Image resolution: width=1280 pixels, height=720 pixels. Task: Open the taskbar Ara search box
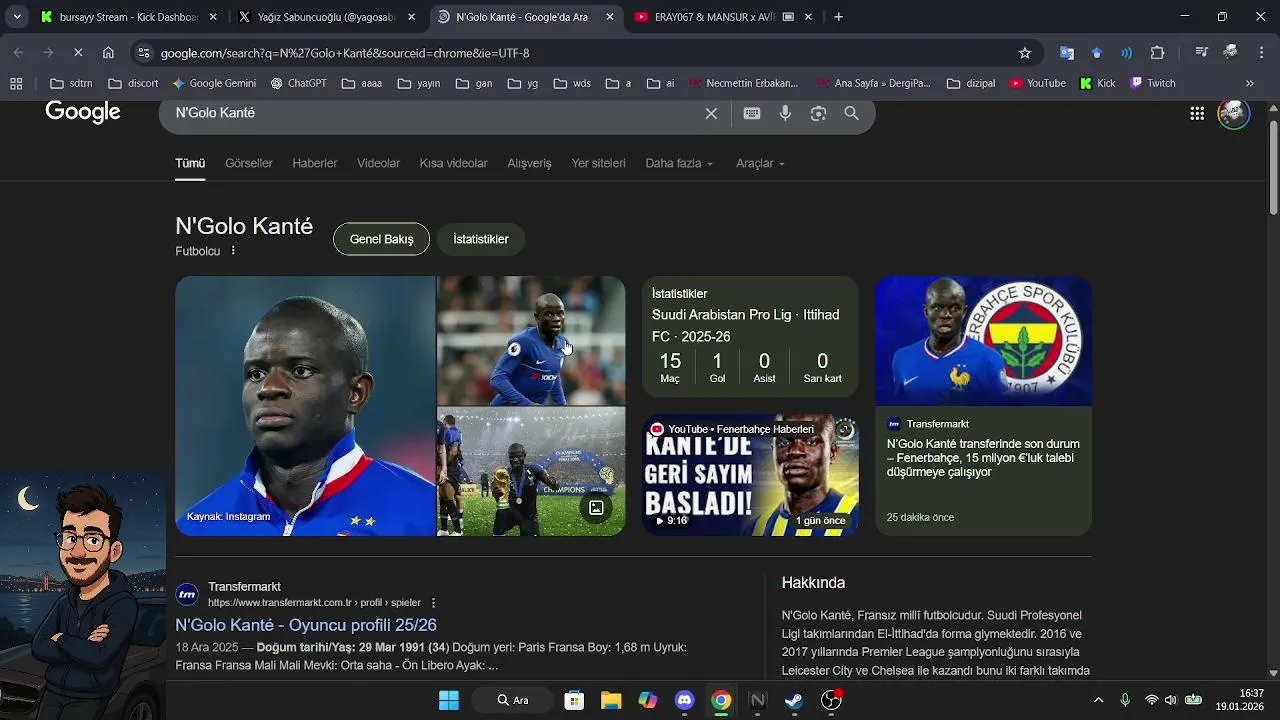click(x=513, y=700)
